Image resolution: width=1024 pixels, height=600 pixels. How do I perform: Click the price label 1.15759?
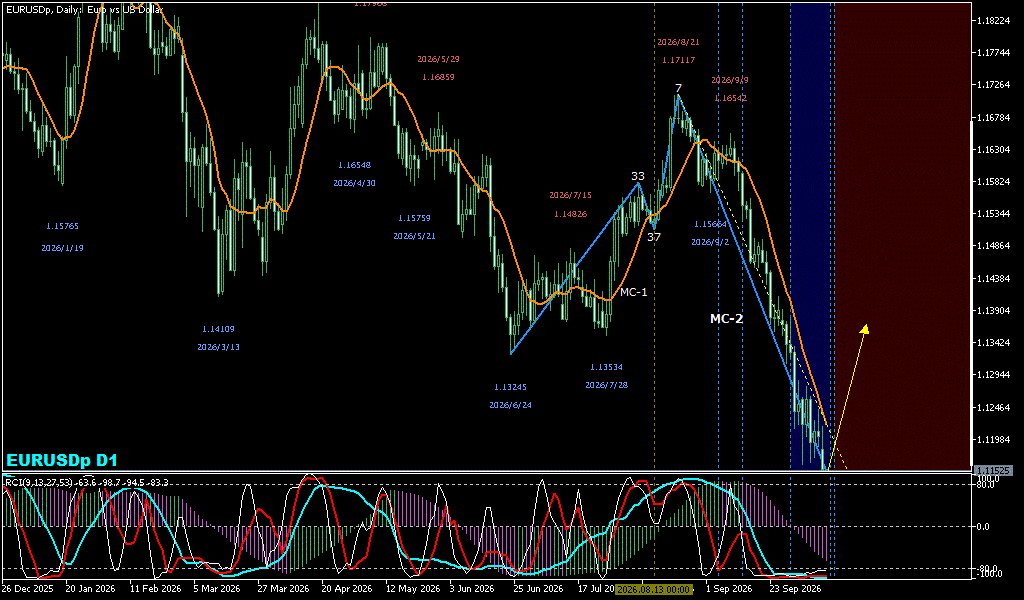pyautogui.click(x=414, y=218)
